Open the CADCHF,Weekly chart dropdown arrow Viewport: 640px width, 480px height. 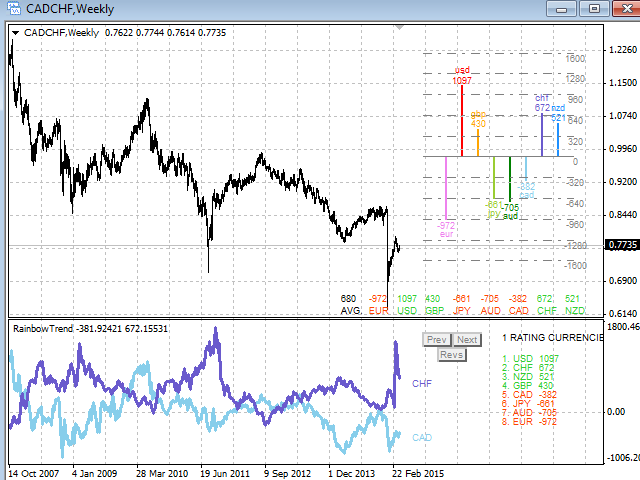(15, 32)
